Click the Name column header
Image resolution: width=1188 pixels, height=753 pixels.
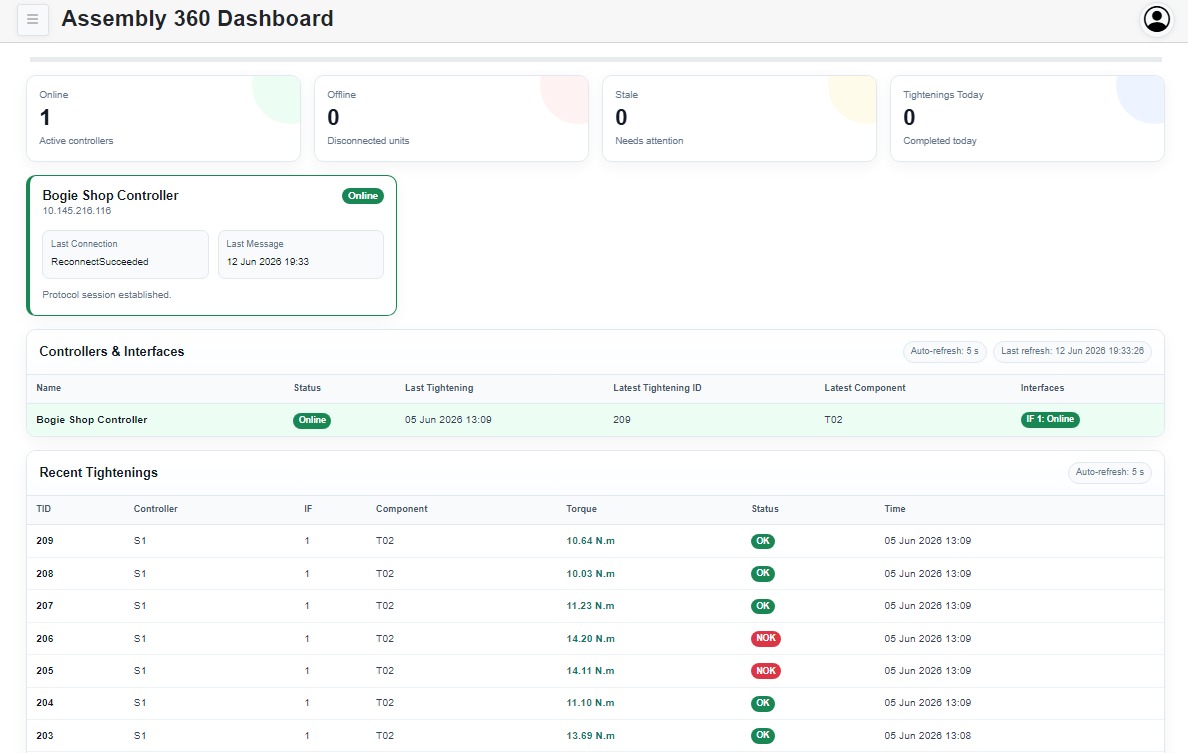[x=48, y=388]
